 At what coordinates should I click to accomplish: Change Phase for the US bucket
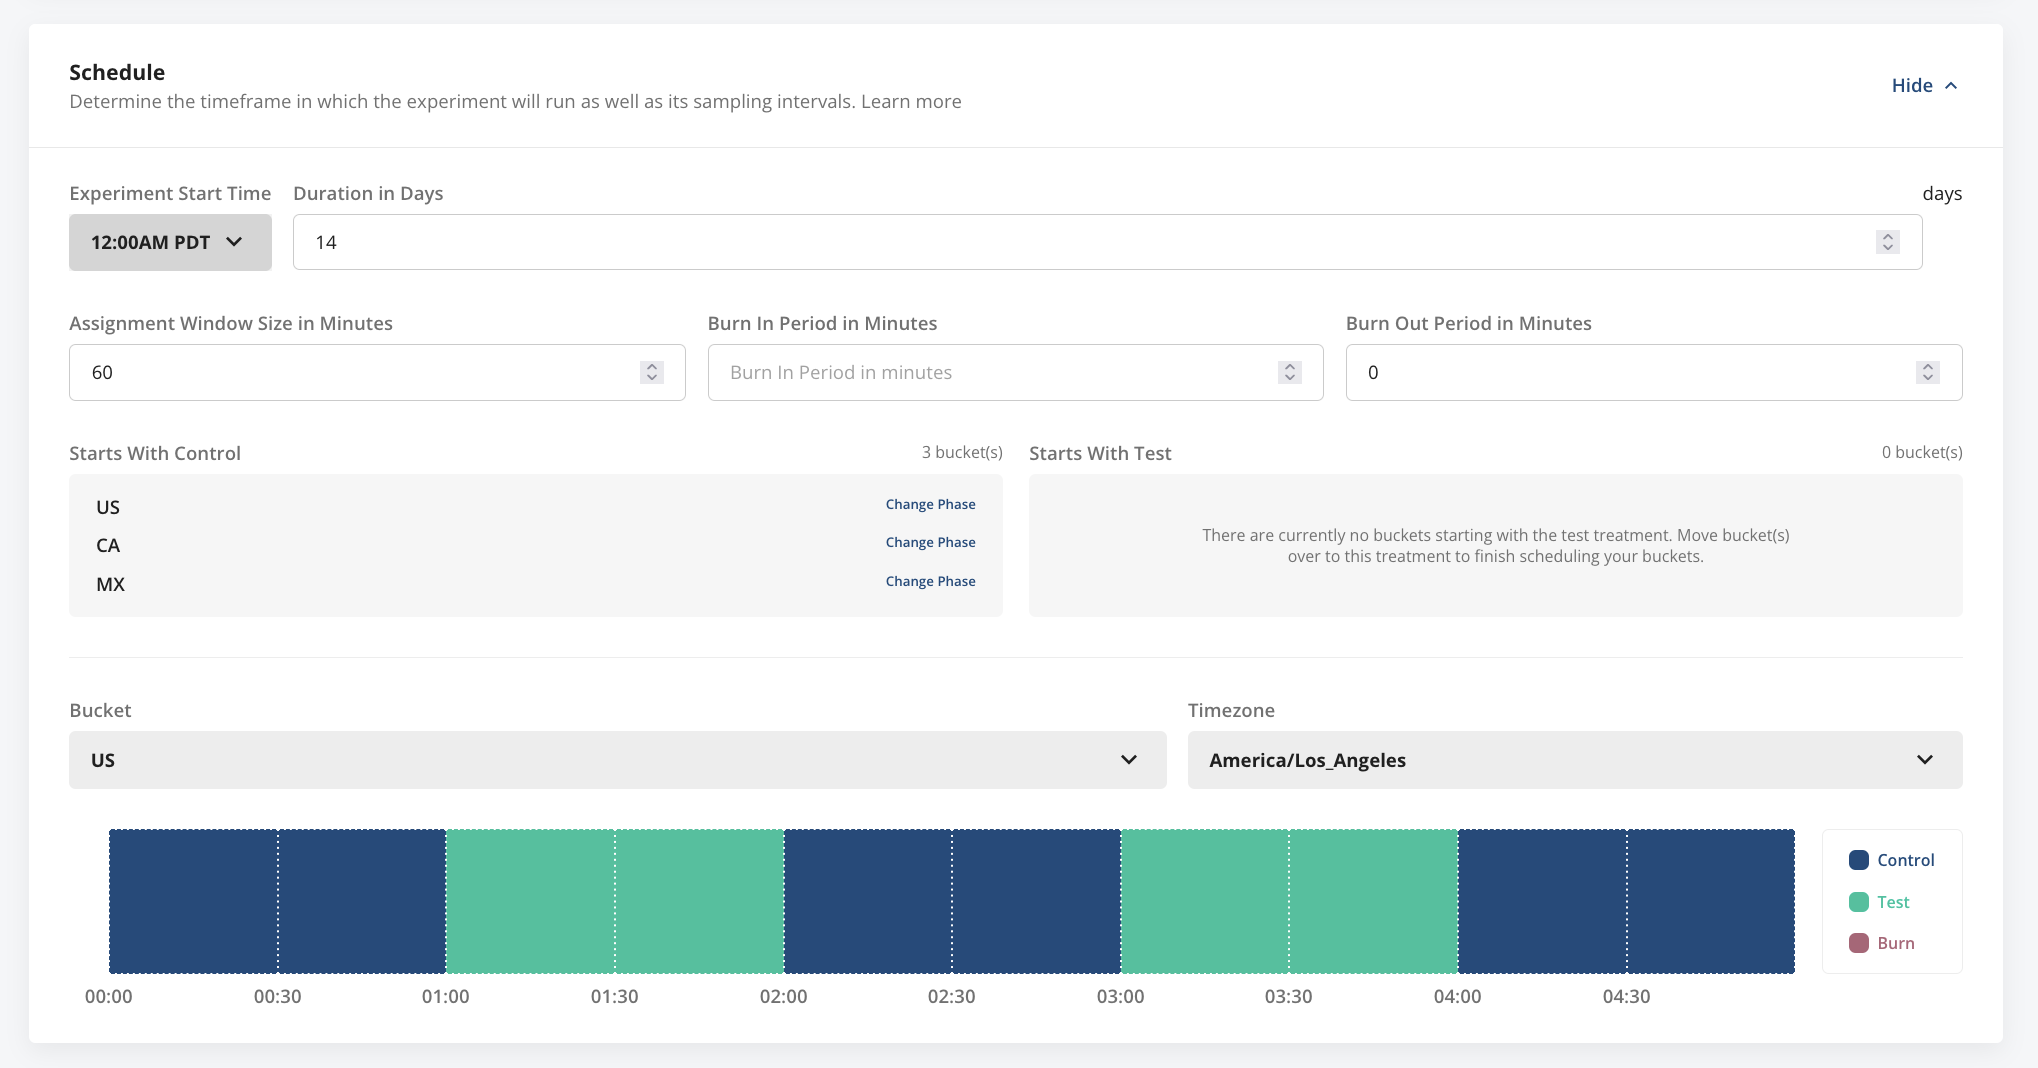pos(930,504)
